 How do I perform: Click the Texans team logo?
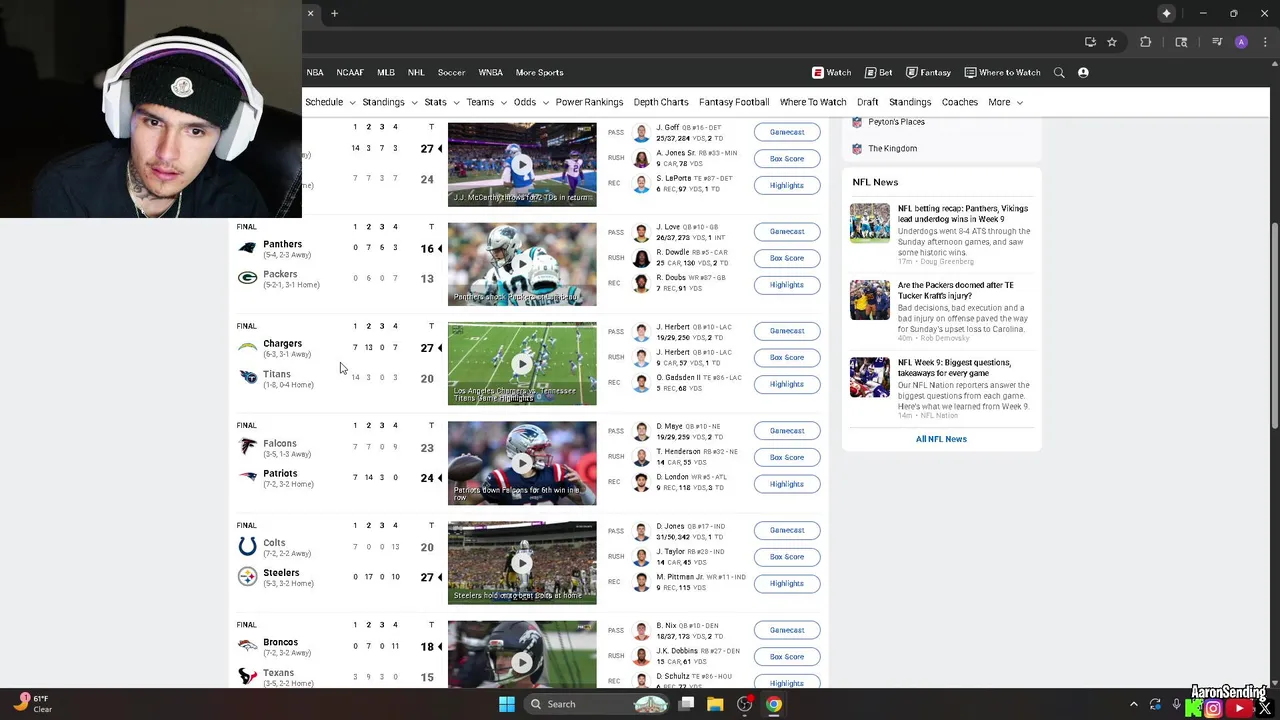[248, 676]
